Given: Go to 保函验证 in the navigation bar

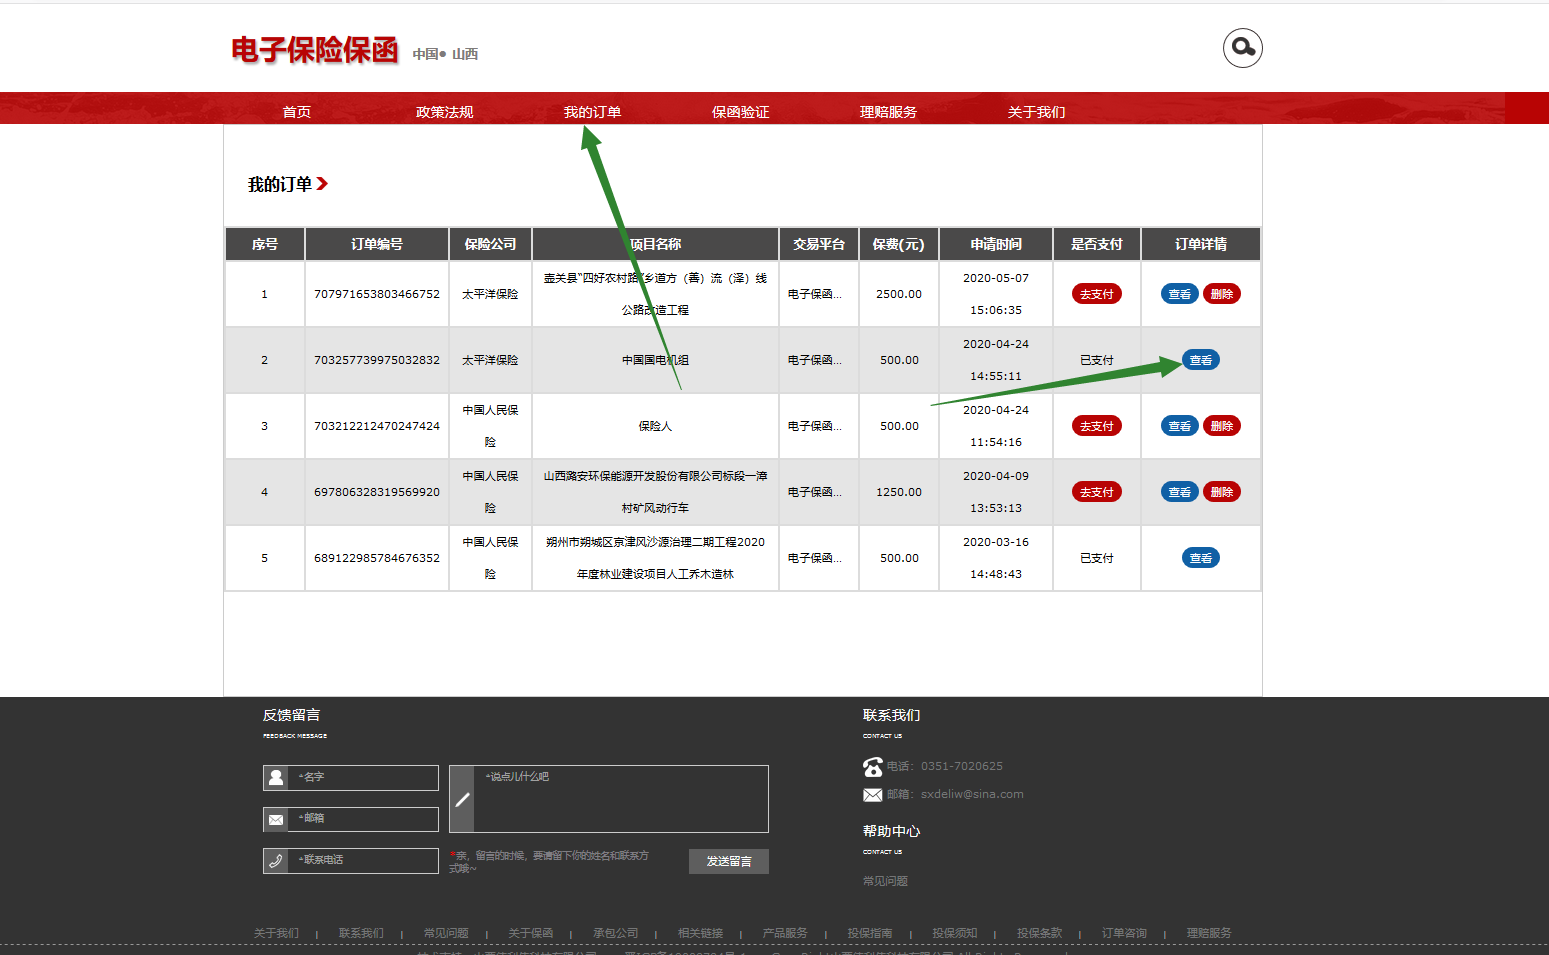Looking at the screenshot, I should (x=740, y=112).
